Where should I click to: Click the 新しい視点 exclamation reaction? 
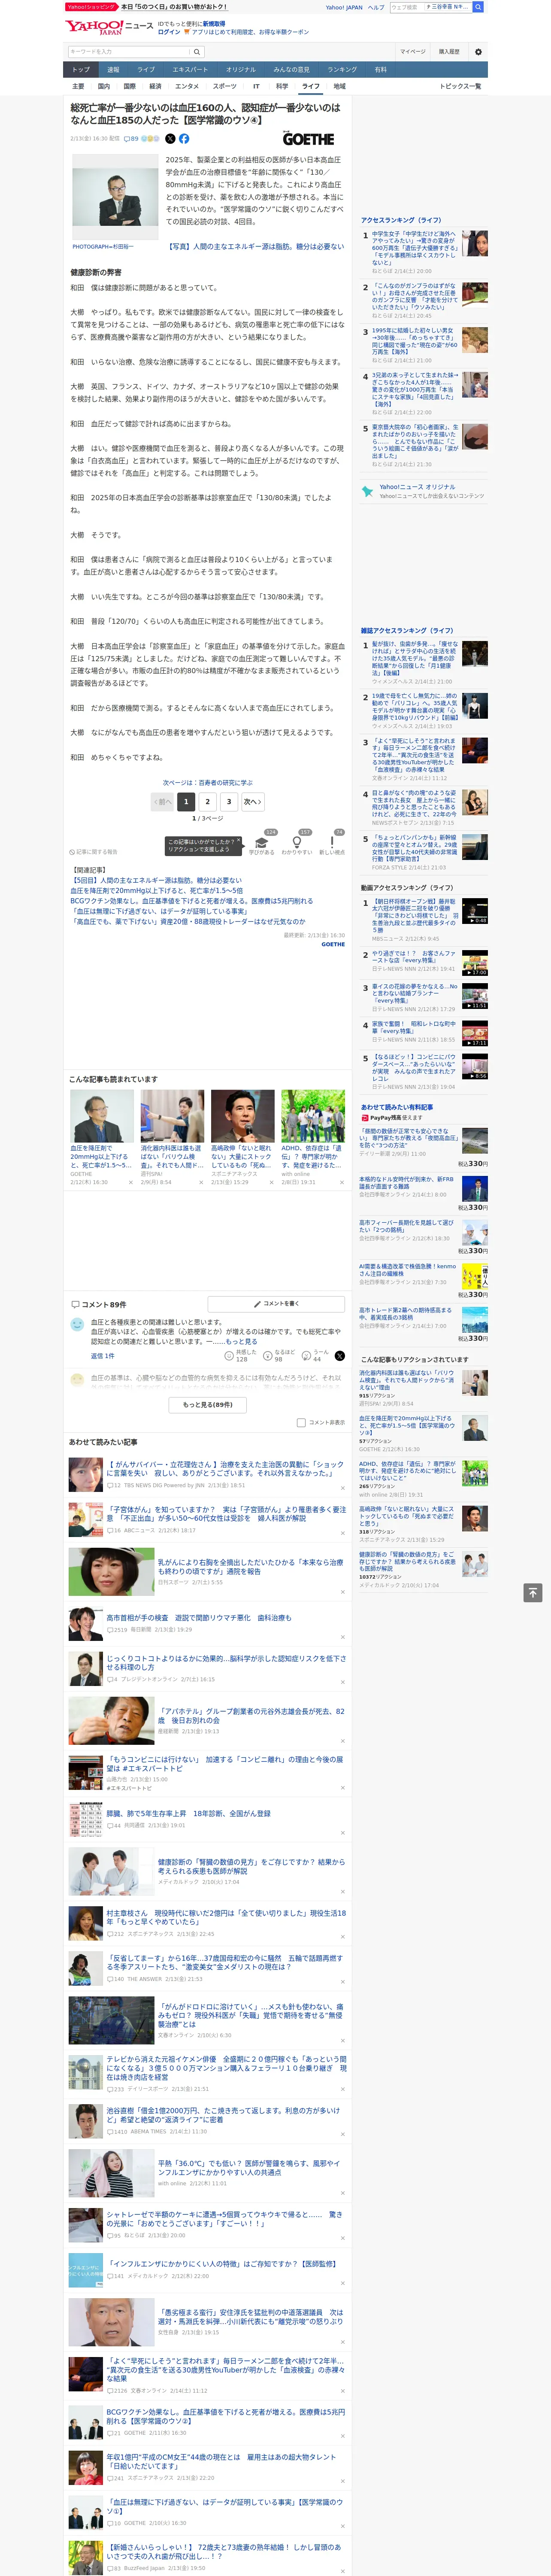[x=332, y=843]
